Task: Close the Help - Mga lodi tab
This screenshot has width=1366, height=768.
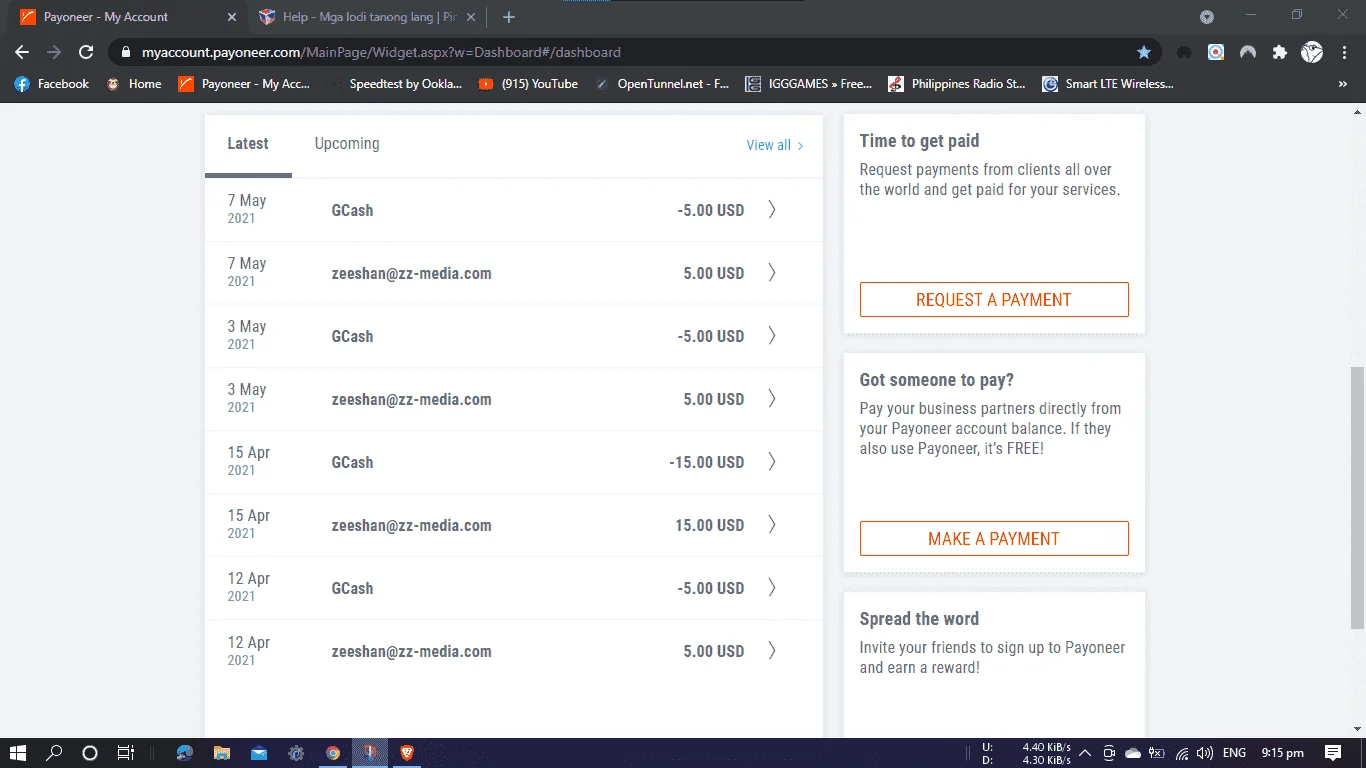Action: (471, 17)
